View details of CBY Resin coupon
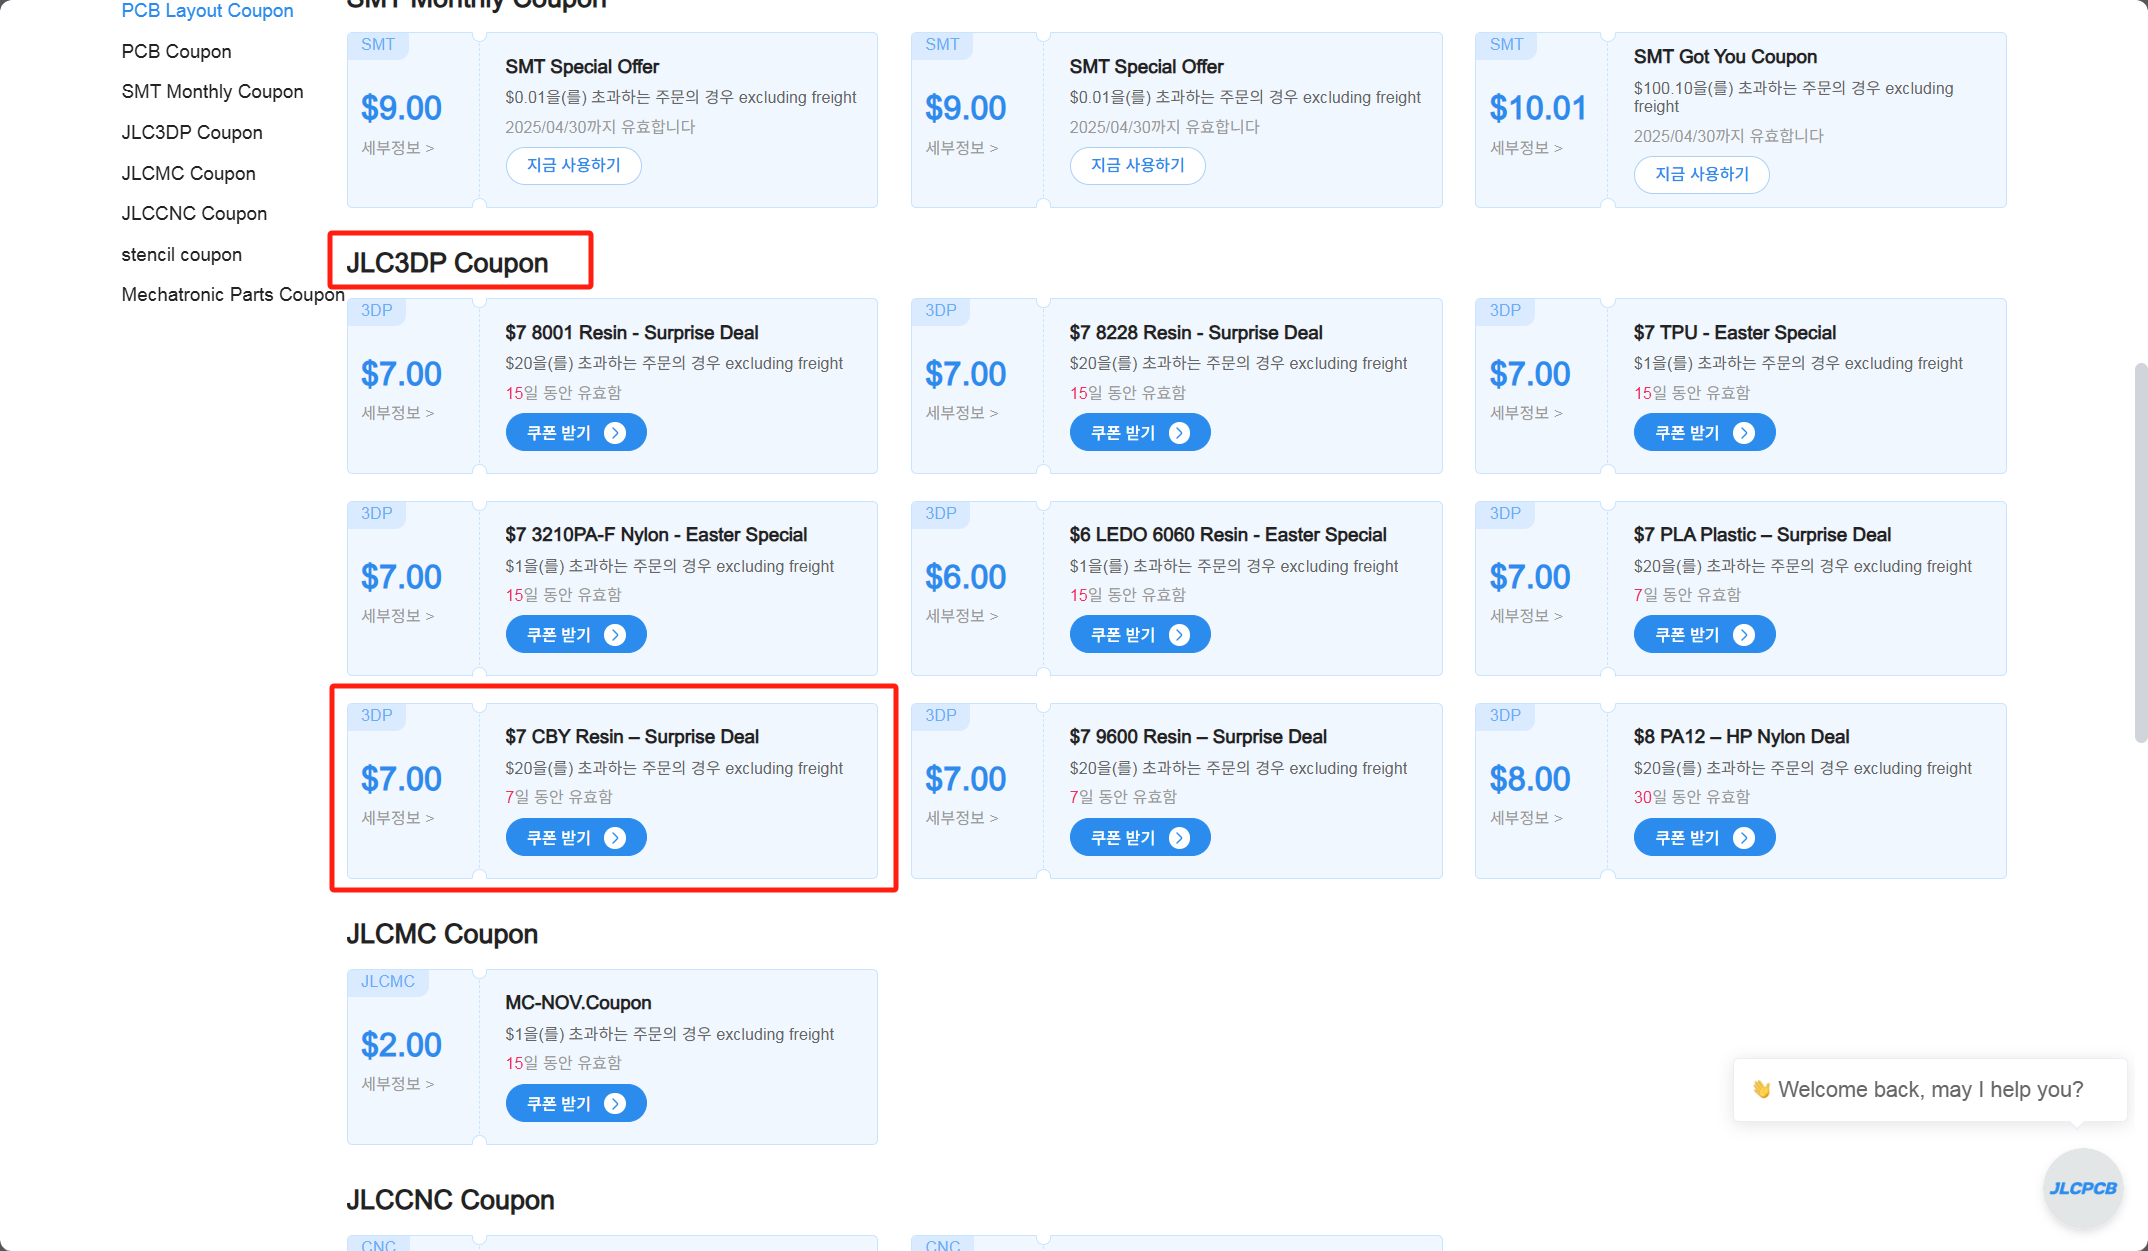This screenshot has height=1251, width=2148. tap(397, 818)
